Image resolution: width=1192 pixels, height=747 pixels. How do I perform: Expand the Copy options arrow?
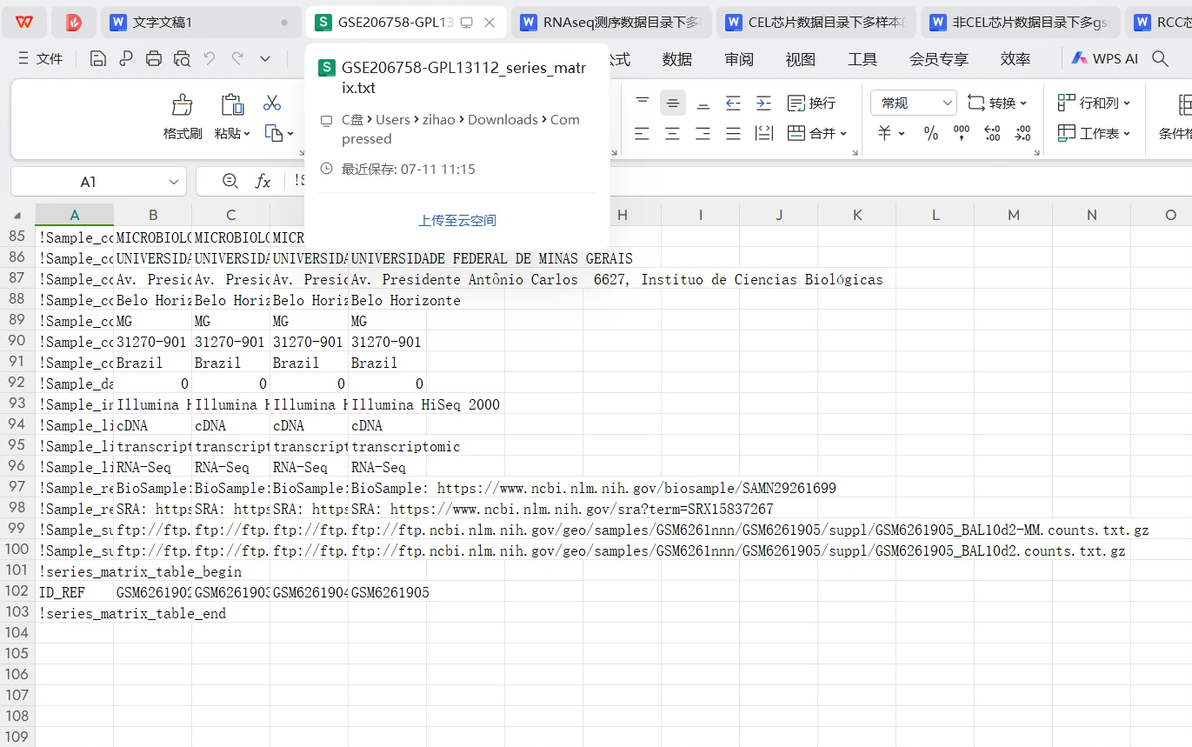(x=290, y=135)
